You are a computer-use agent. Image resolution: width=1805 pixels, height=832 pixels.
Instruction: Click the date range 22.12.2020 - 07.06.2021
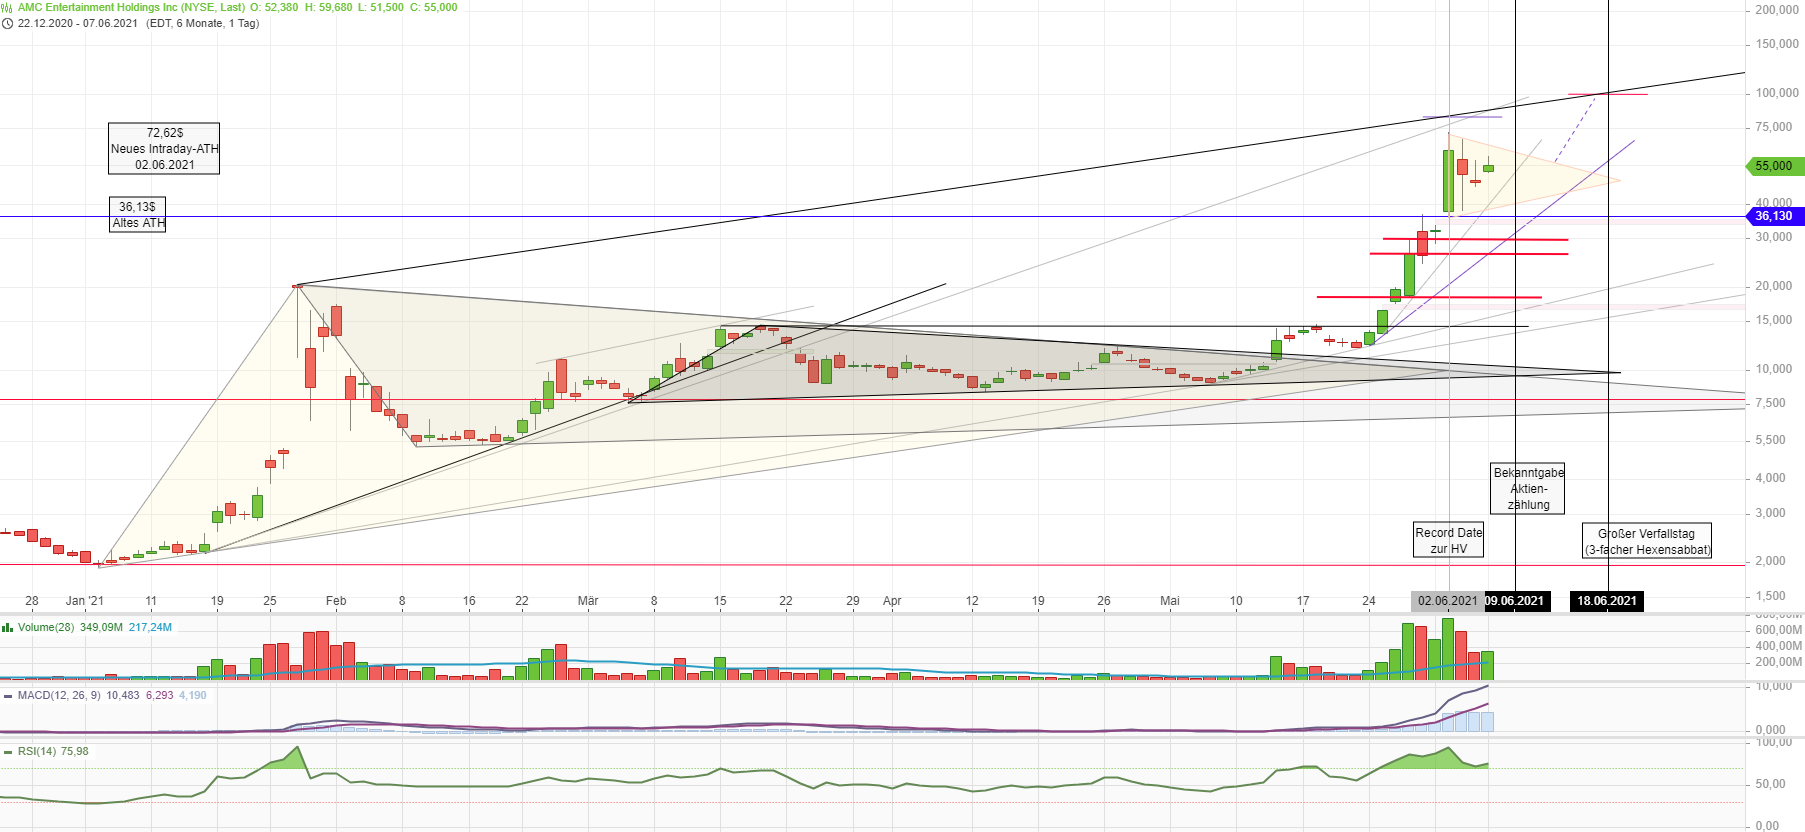[x=78, y=23]
